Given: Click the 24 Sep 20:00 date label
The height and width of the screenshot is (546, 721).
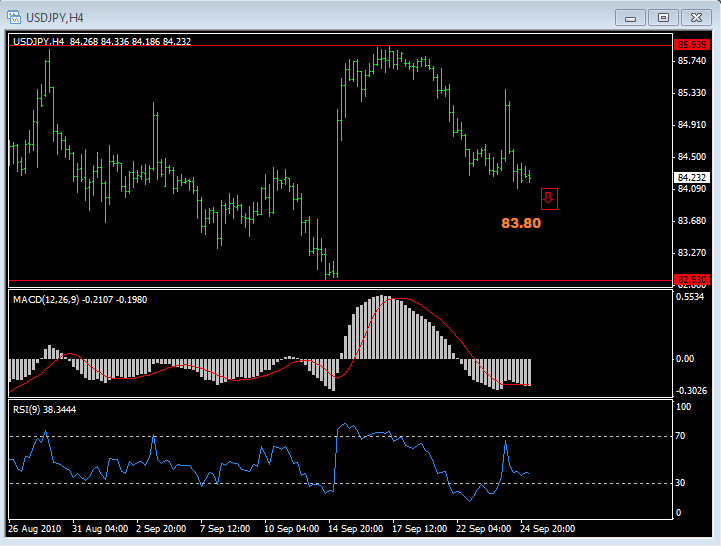Looking at the screenshot, I should coord(546,528).
